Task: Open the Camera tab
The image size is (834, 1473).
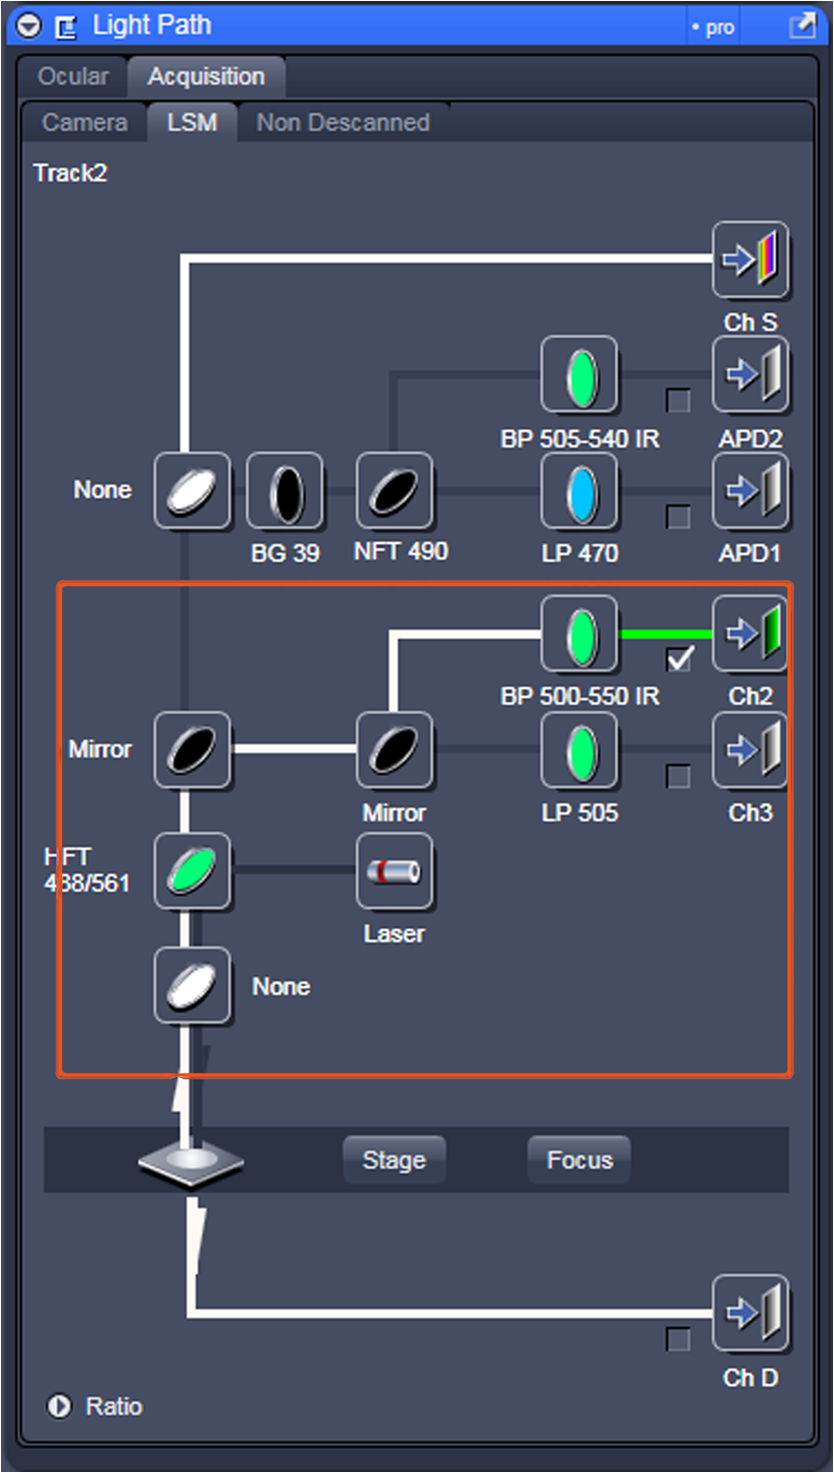Action: 85,122
